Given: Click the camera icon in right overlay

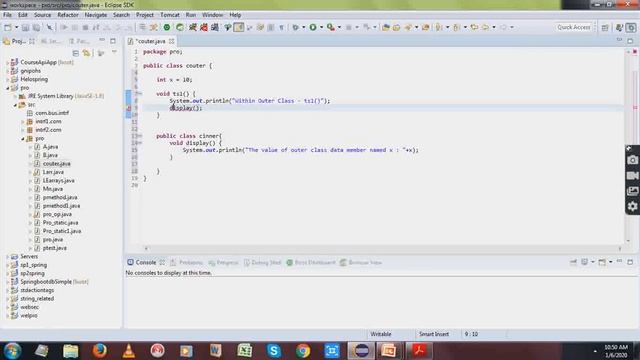Looking at the screenshot, I should pyautogui.click(x=633, y=160).
